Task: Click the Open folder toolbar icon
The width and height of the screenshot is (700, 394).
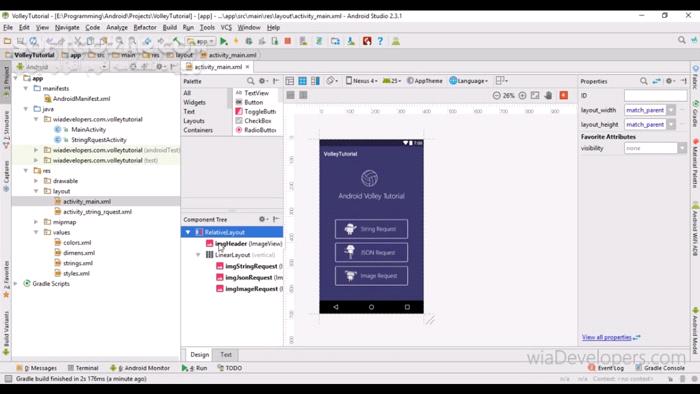Action: point(8,41)
